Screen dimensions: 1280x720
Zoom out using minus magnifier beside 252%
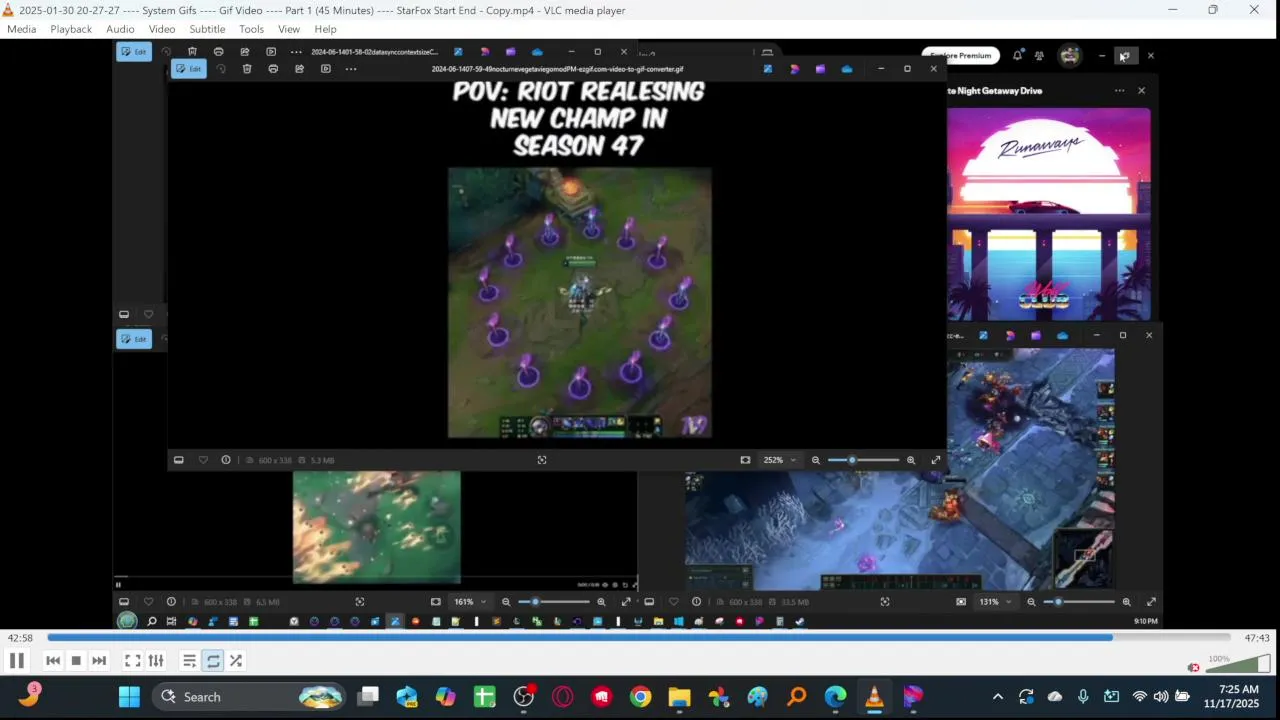pos(816,460)
